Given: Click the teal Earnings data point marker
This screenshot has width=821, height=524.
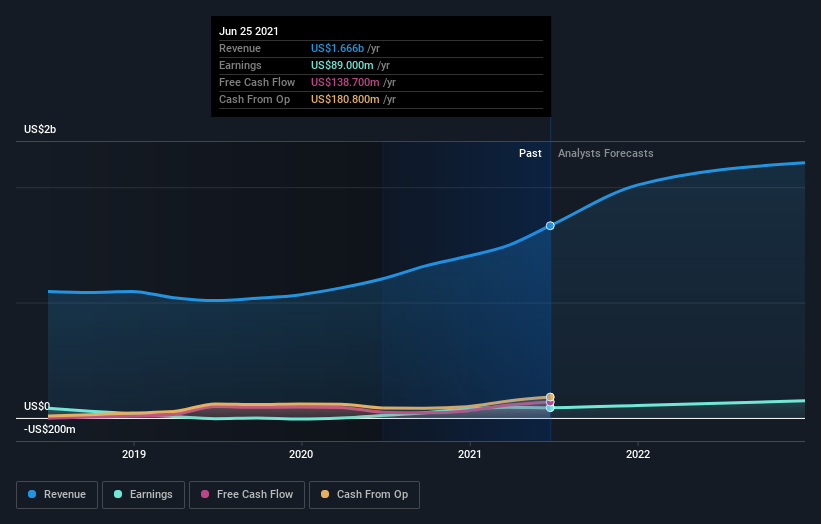Looking at the screenshot, I should 550,408.
